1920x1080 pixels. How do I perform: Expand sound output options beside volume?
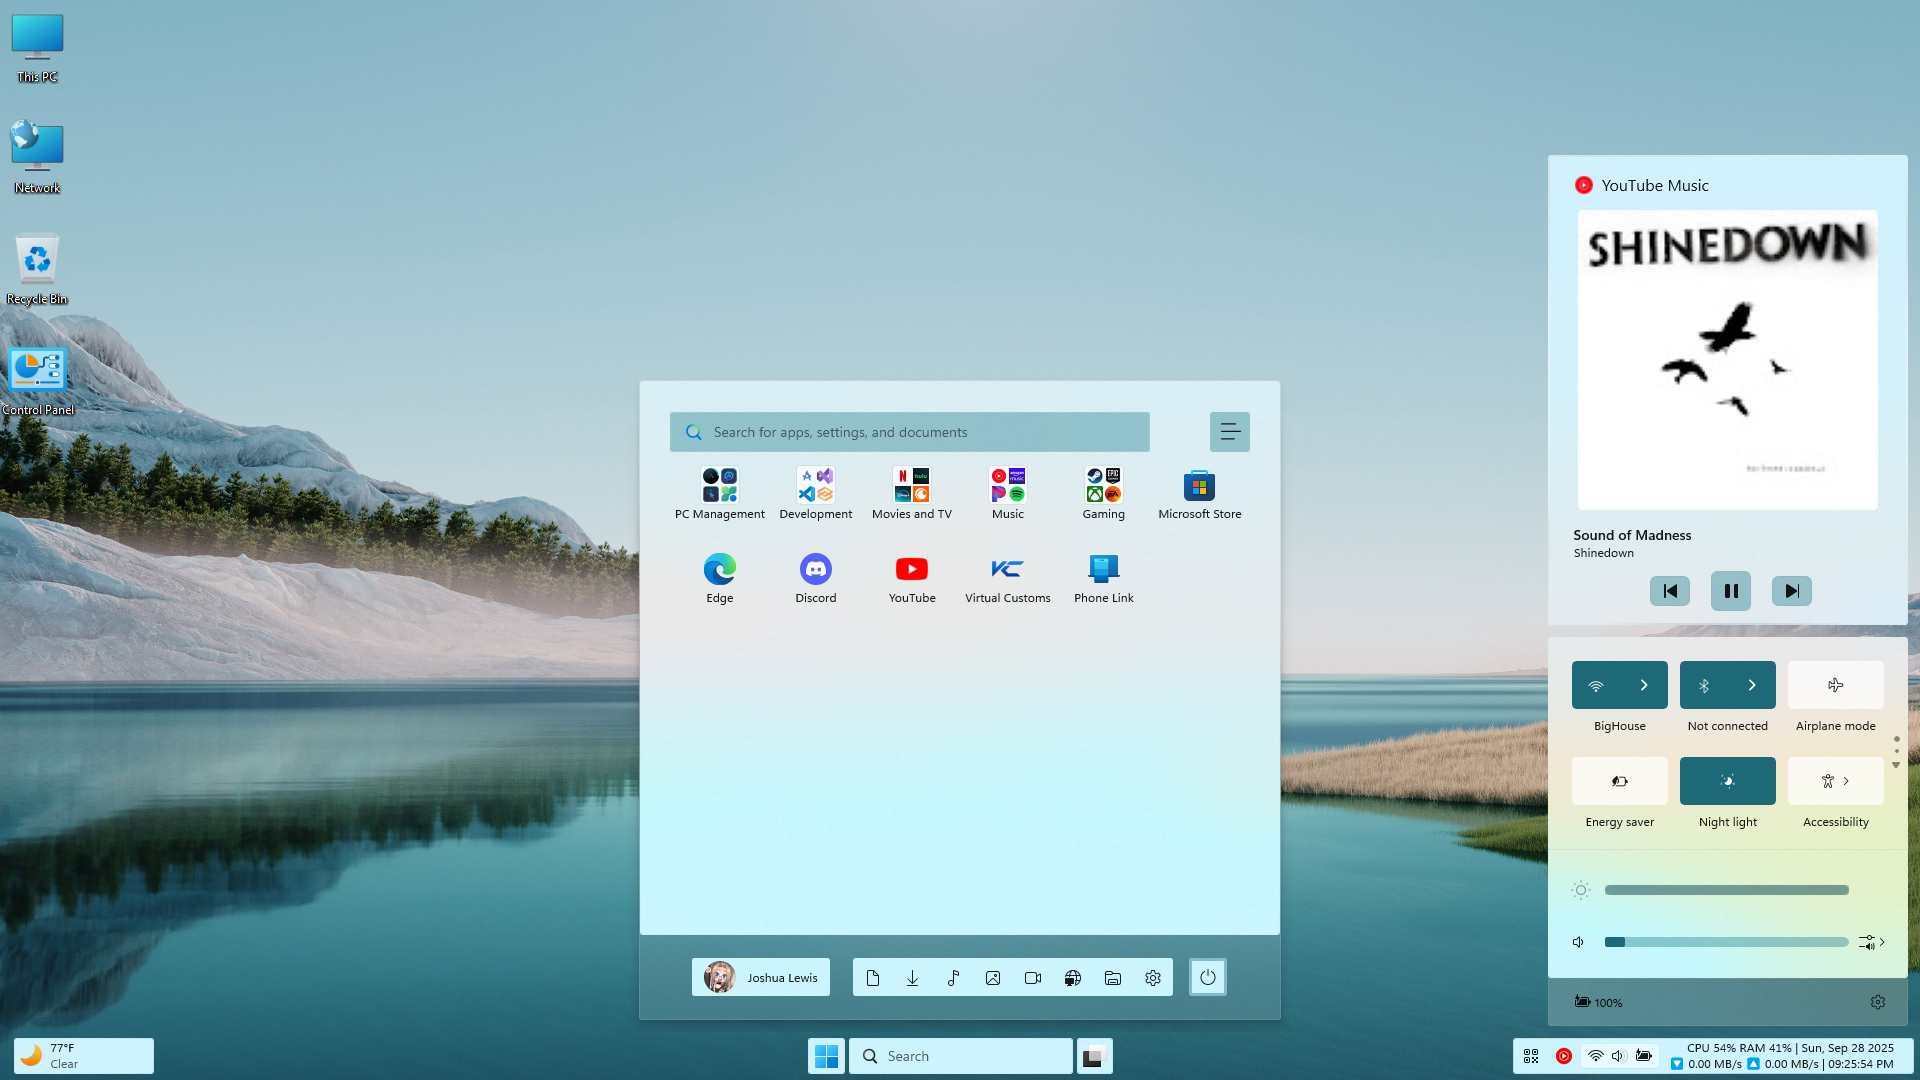(1872, 942)
